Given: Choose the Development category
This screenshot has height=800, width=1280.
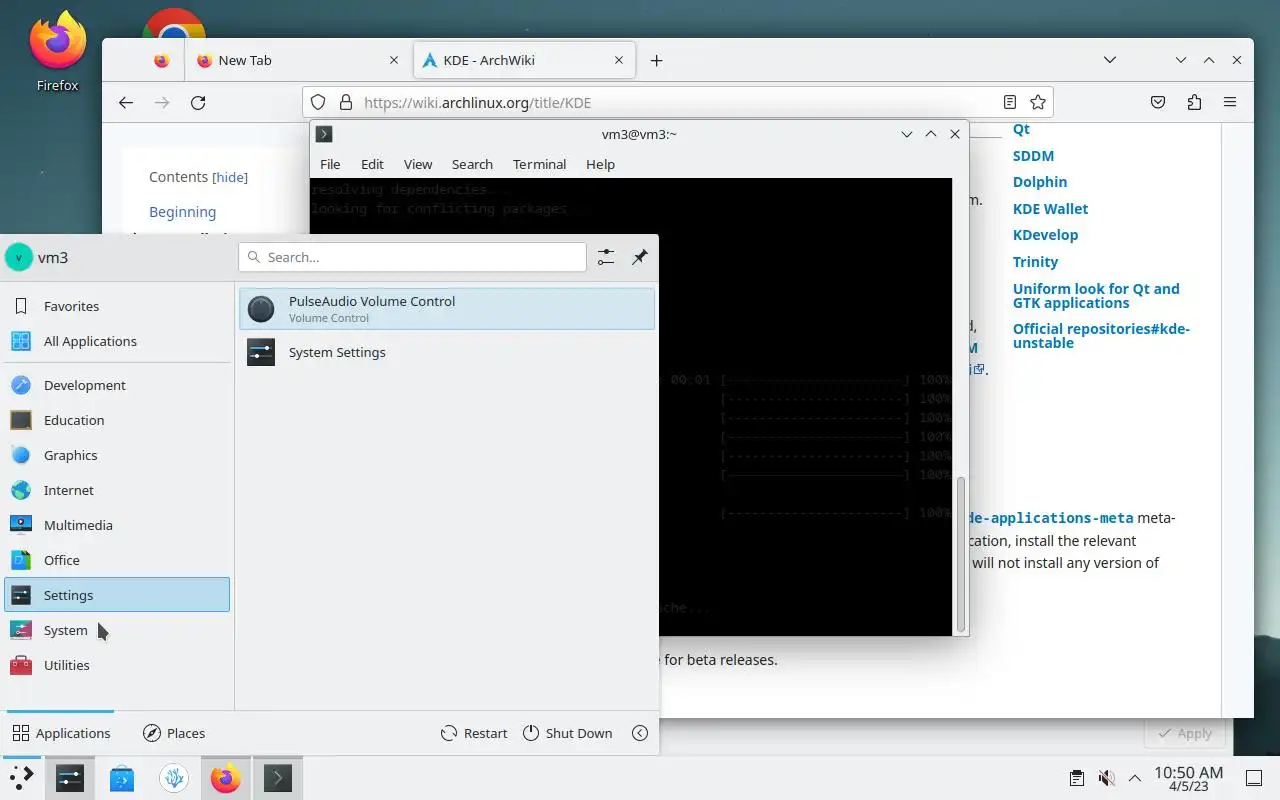Looking at the screenshot, I should [117, 385].
